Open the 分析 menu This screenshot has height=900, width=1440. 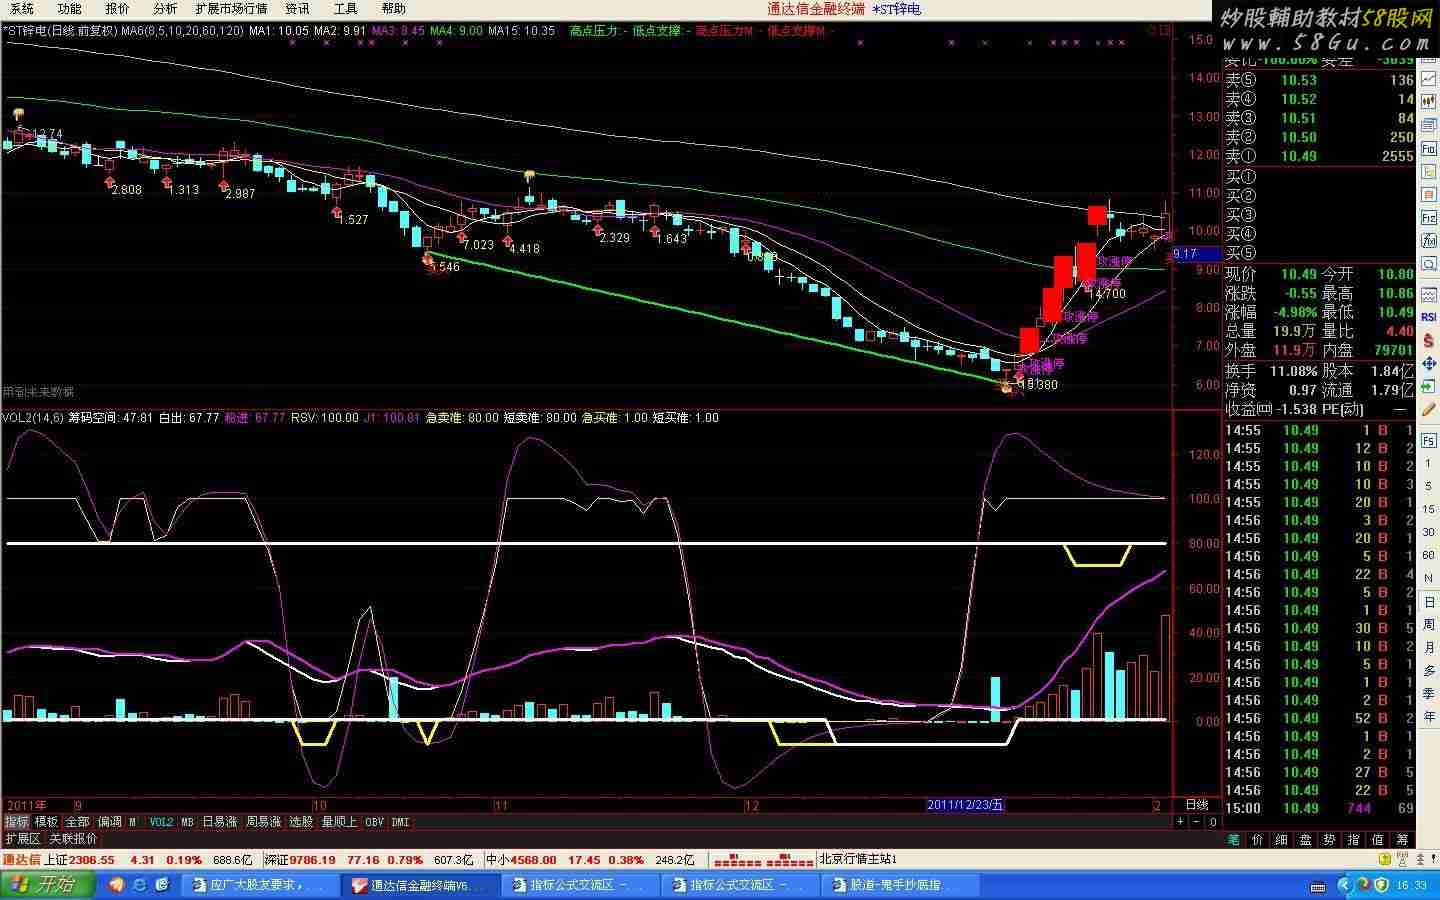pos(165,8)
